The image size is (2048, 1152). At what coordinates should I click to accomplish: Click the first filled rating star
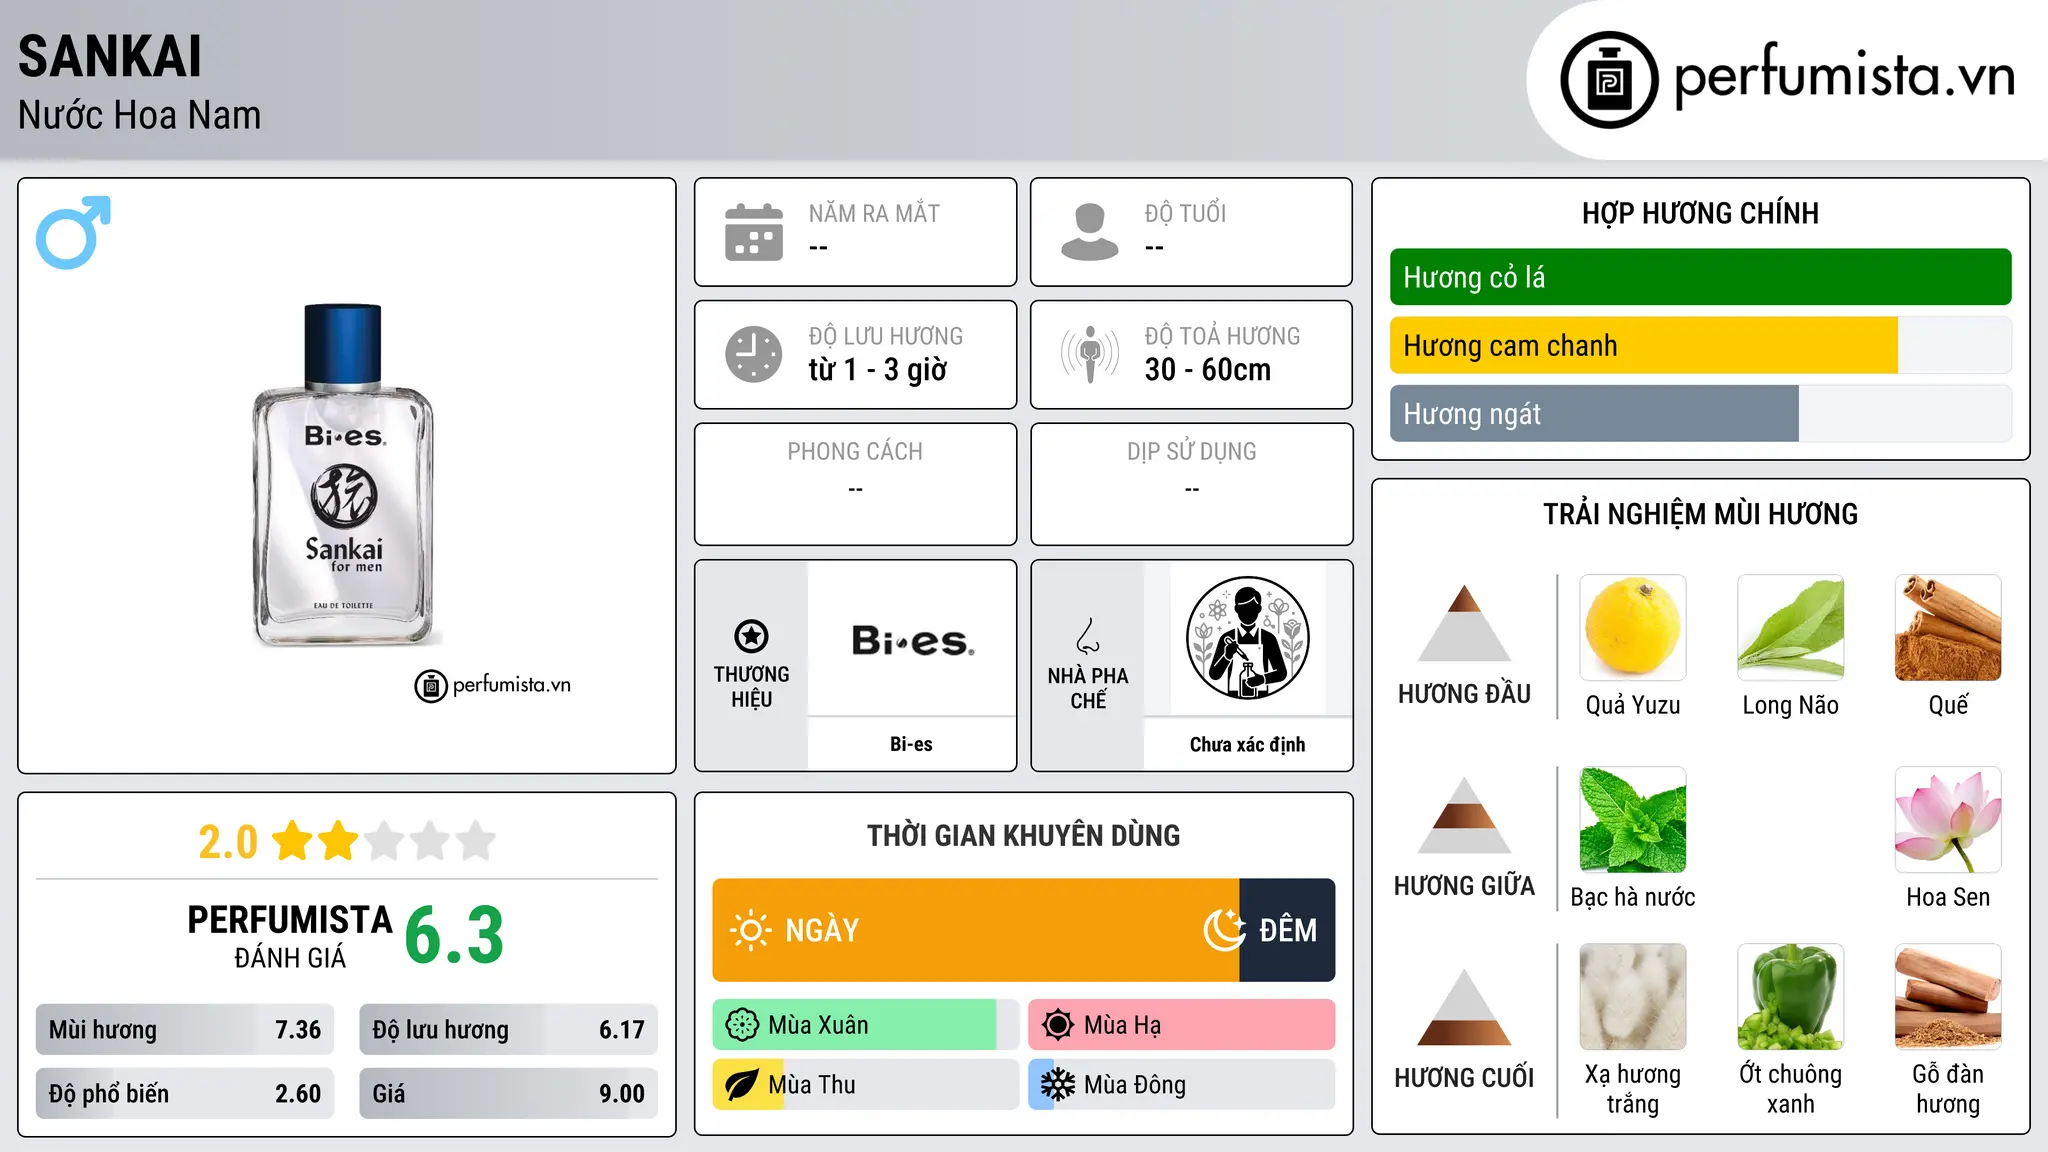[x=293, y=841]
